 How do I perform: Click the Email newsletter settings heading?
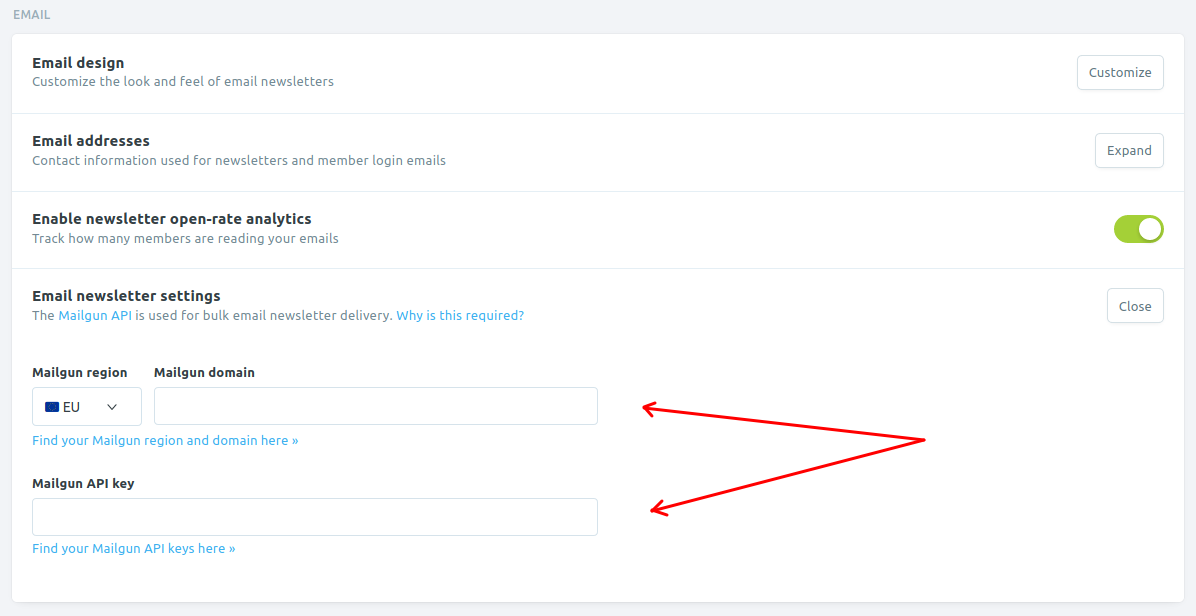point(127,295)
